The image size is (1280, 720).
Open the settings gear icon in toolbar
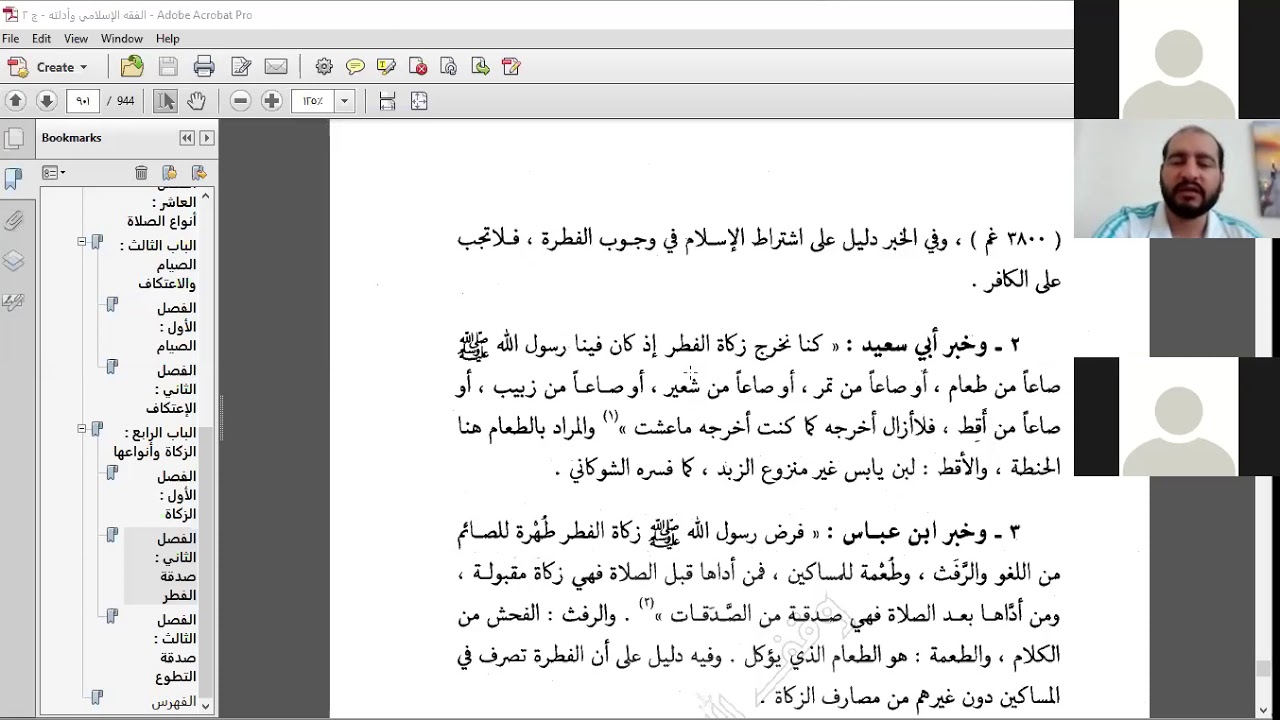324,67
